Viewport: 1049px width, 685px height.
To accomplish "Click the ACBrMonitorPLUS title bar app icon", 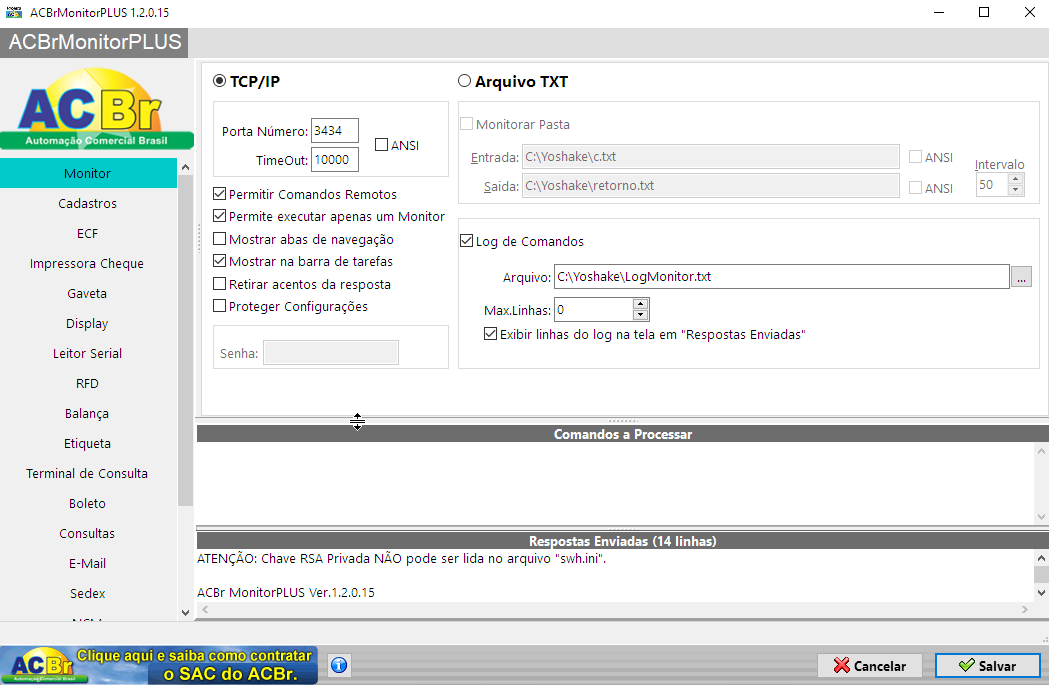I will pyautogui.click(x=13, y=12).
